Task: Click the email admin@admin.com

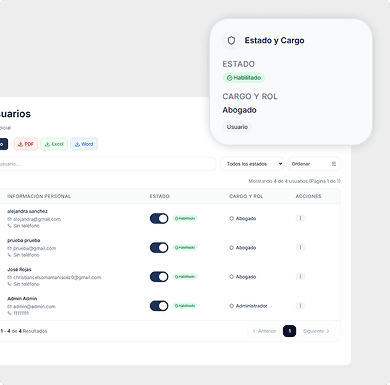Action: [34, 307]
